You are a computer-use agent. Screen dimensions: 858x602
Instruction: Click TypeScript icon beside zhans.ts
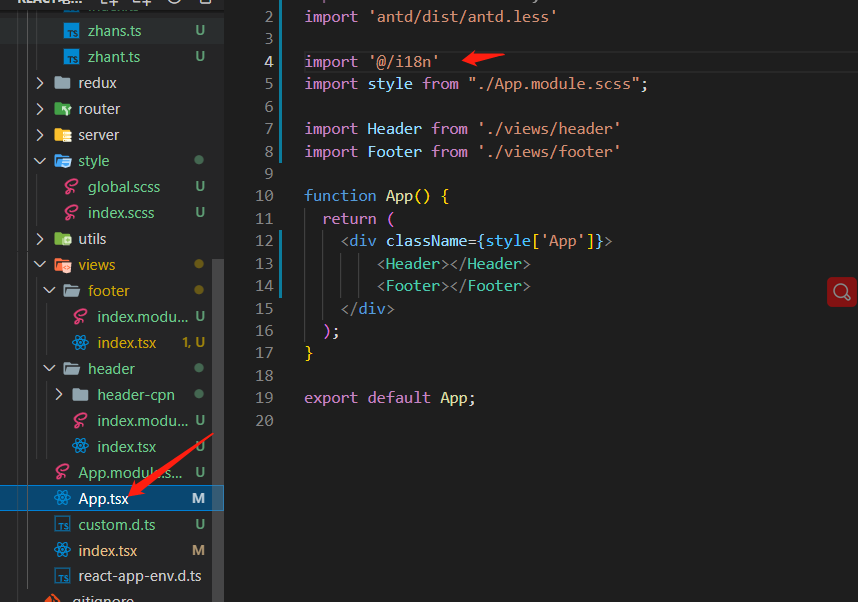tap(72, 31)
